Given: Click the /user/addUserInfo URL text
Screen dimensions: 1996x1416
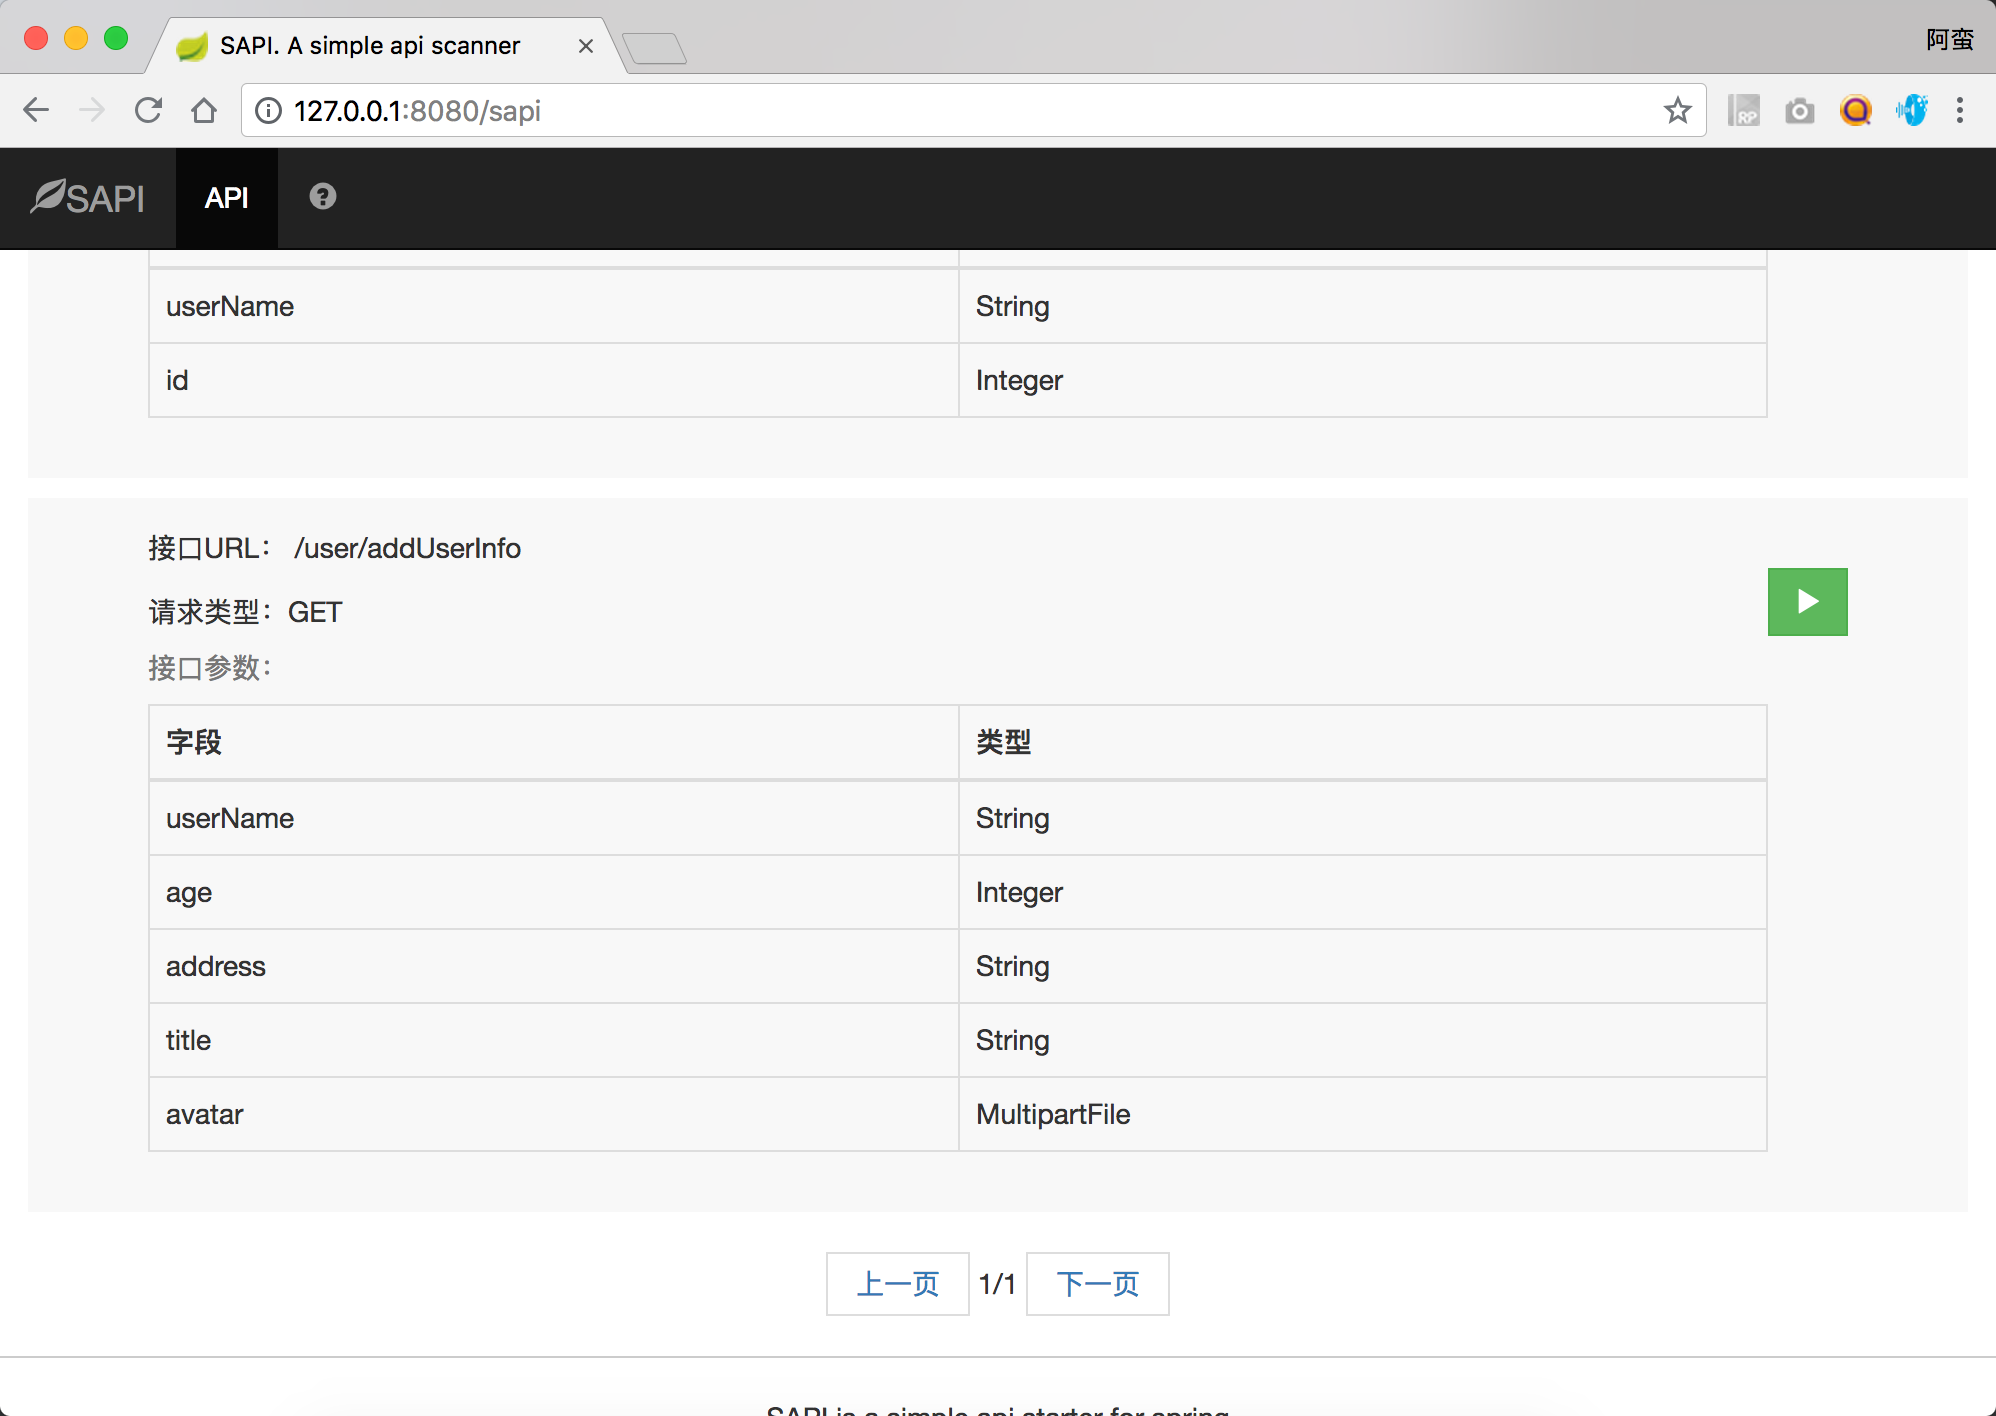Looking at the screenshot, I should point(407,548).
